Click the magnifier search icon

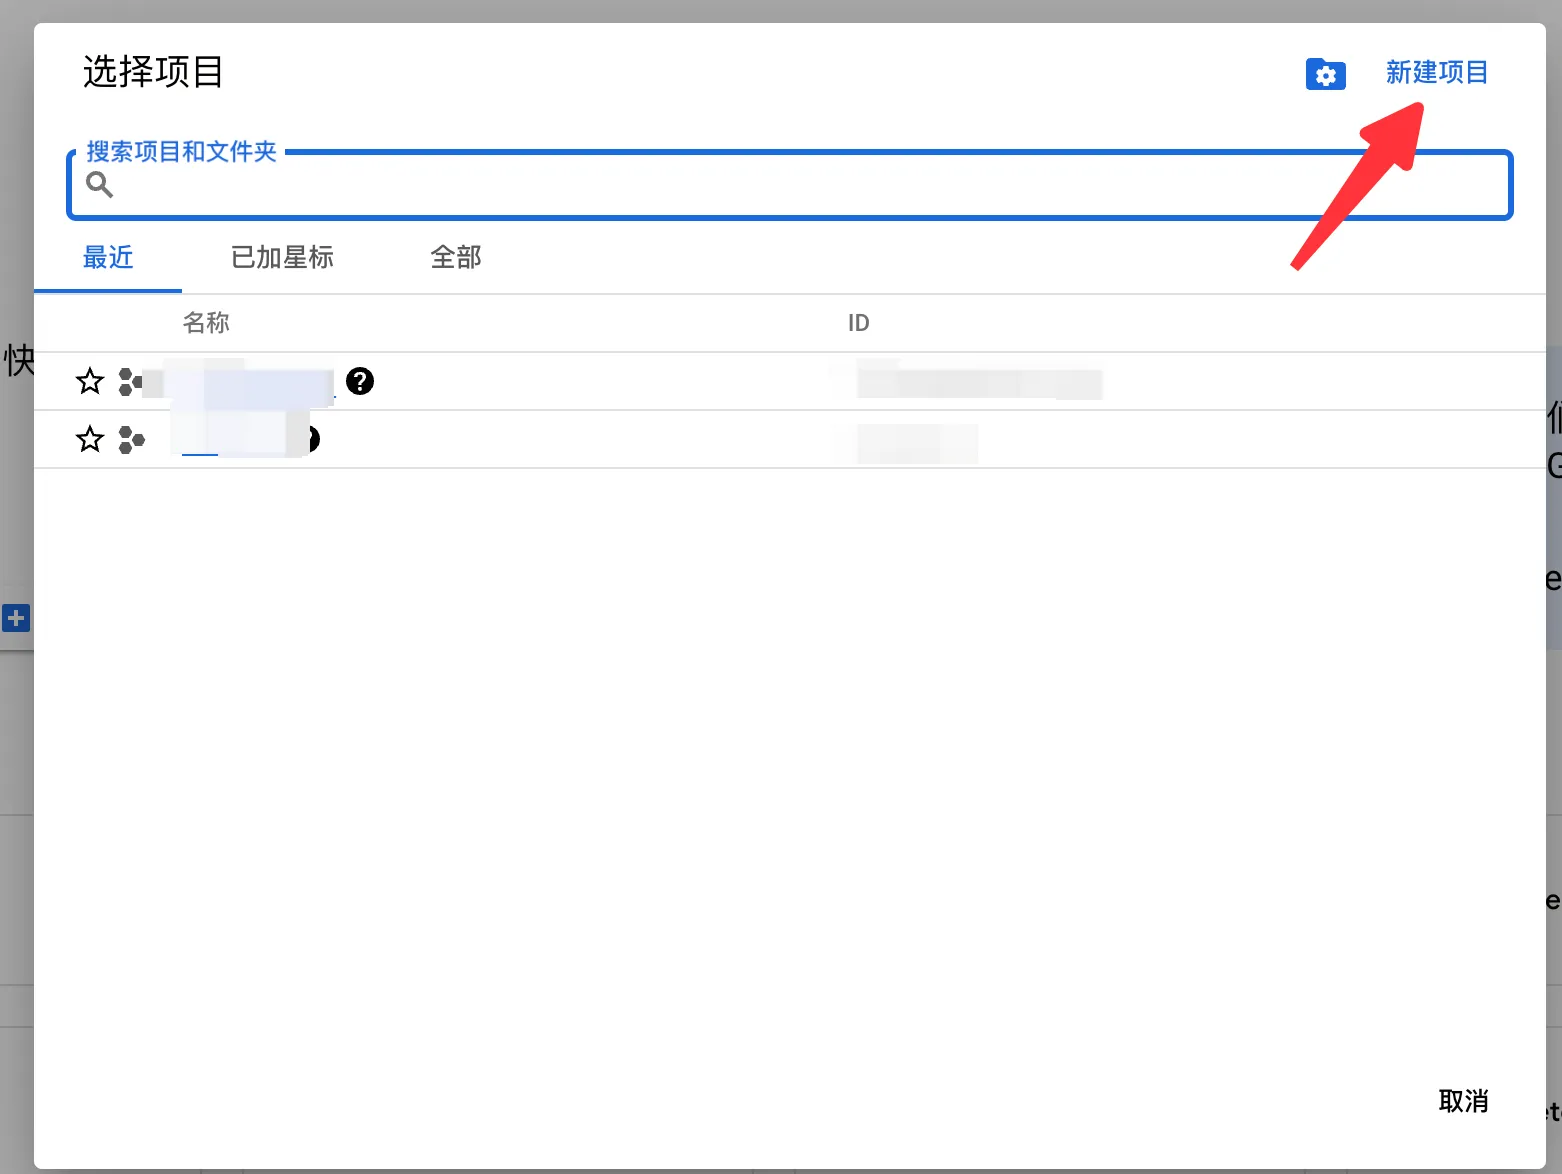(x=99, y=184)
